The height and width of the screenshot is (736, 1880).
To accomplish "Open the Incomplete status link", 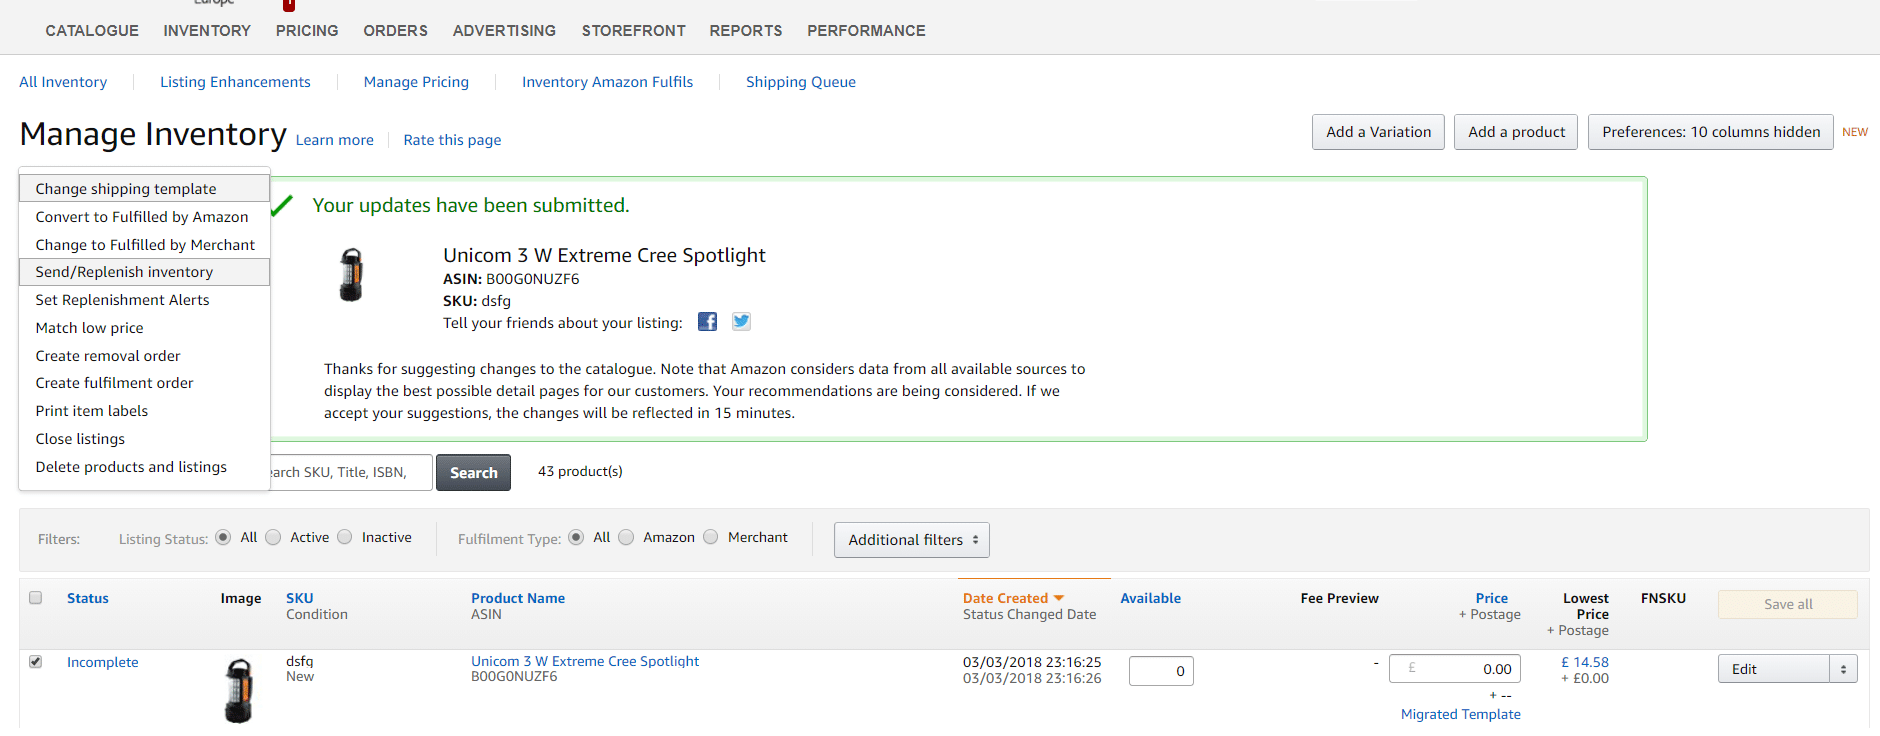I will coord(102,662).
